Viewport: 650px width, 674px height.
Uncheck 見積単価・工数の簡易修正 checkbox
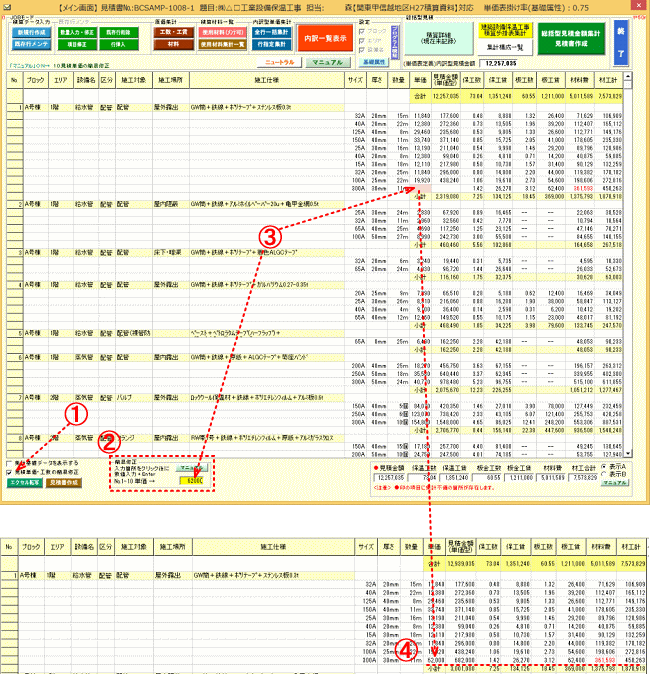(x=9, y=472)
